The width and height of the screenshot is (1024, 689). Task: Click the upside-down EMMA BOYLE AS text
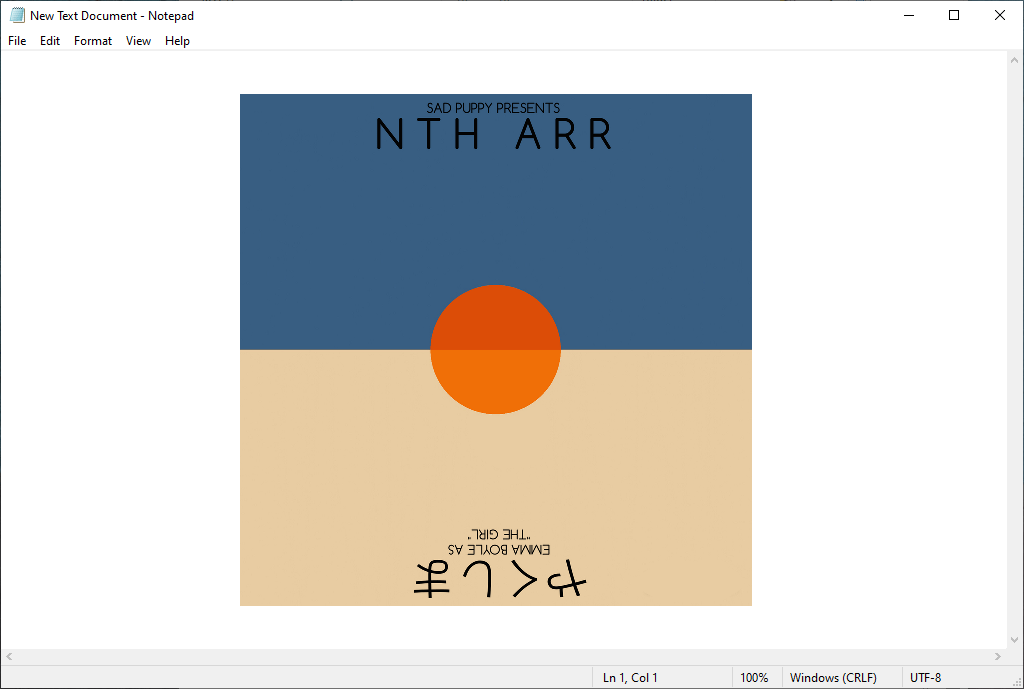(500, 549)
